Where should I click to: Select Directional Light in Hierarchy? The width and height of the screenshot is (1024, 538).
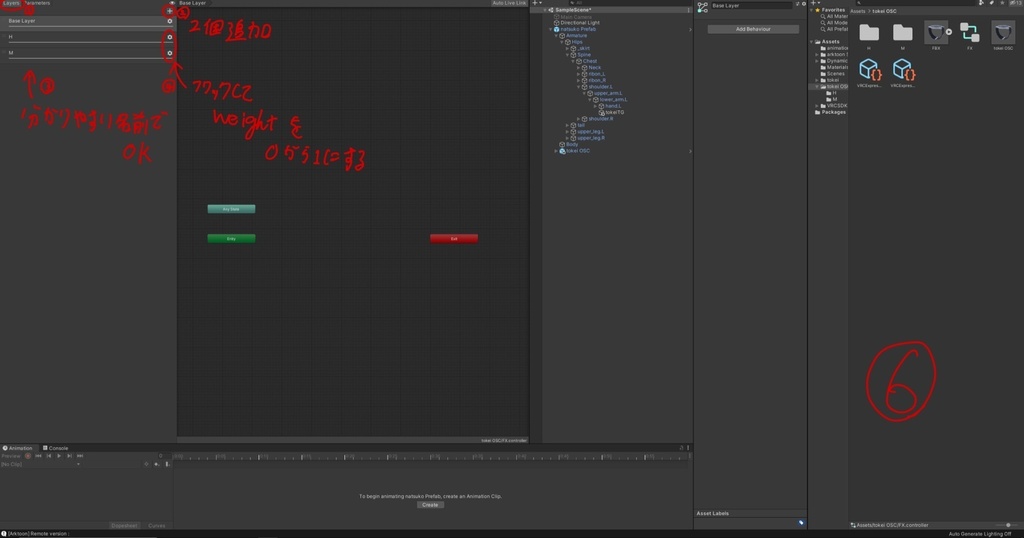[x=579, y=23]
